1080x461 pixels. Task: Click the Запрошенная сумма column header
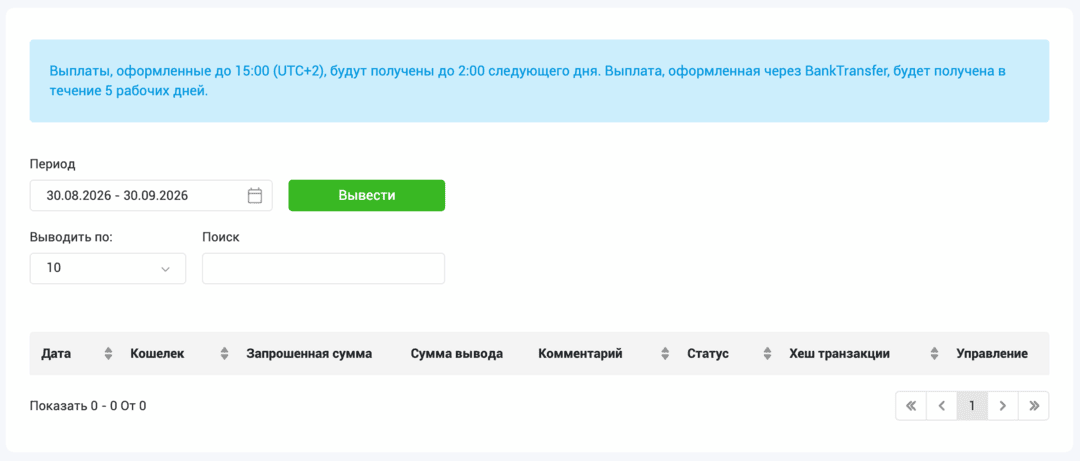click(x=309, y=354)
